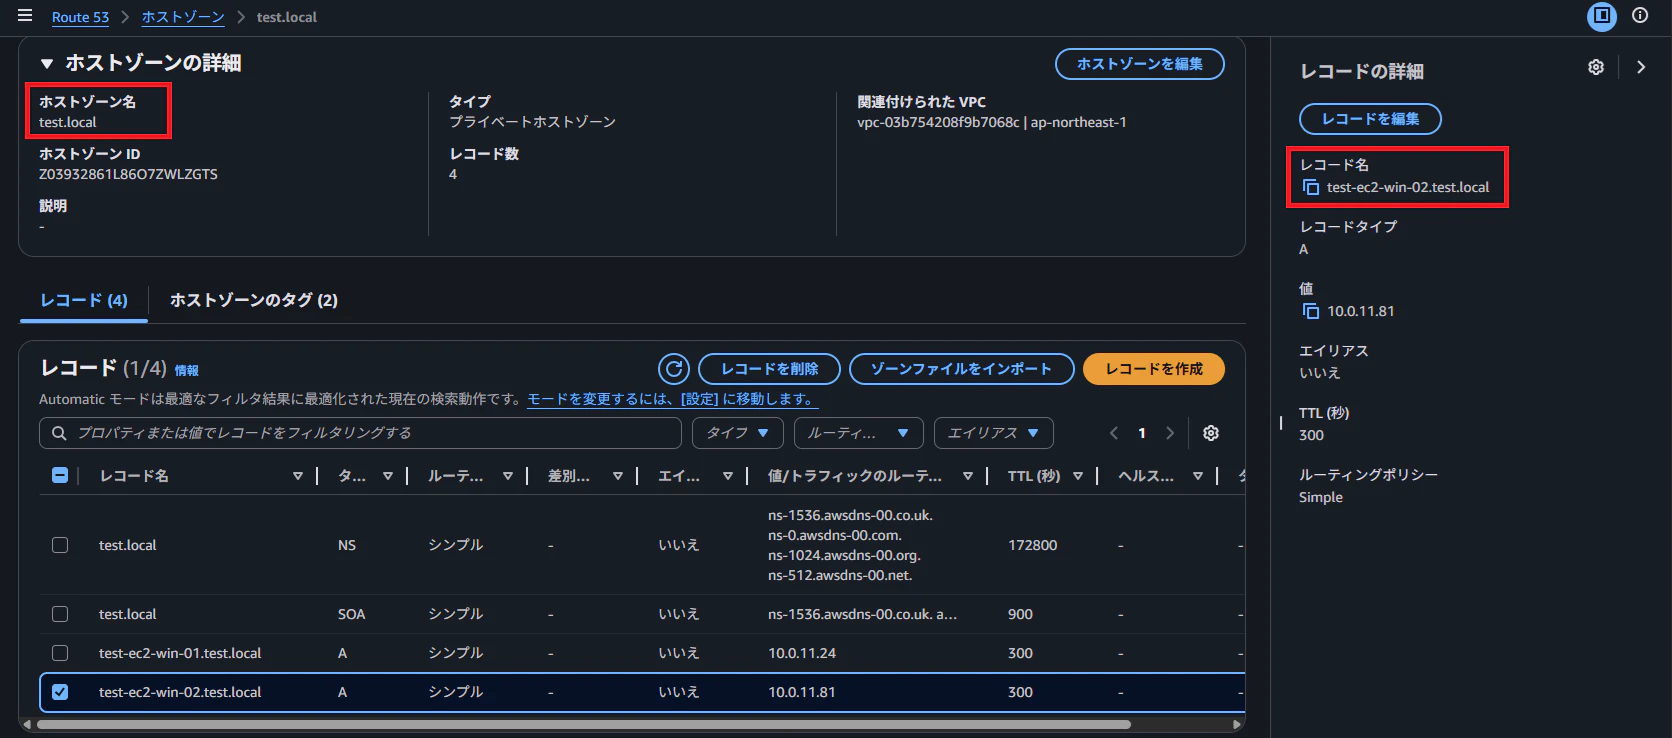This screenshot has width=1672, height=738.
Task: Refresh the records list
Action: 674,369
